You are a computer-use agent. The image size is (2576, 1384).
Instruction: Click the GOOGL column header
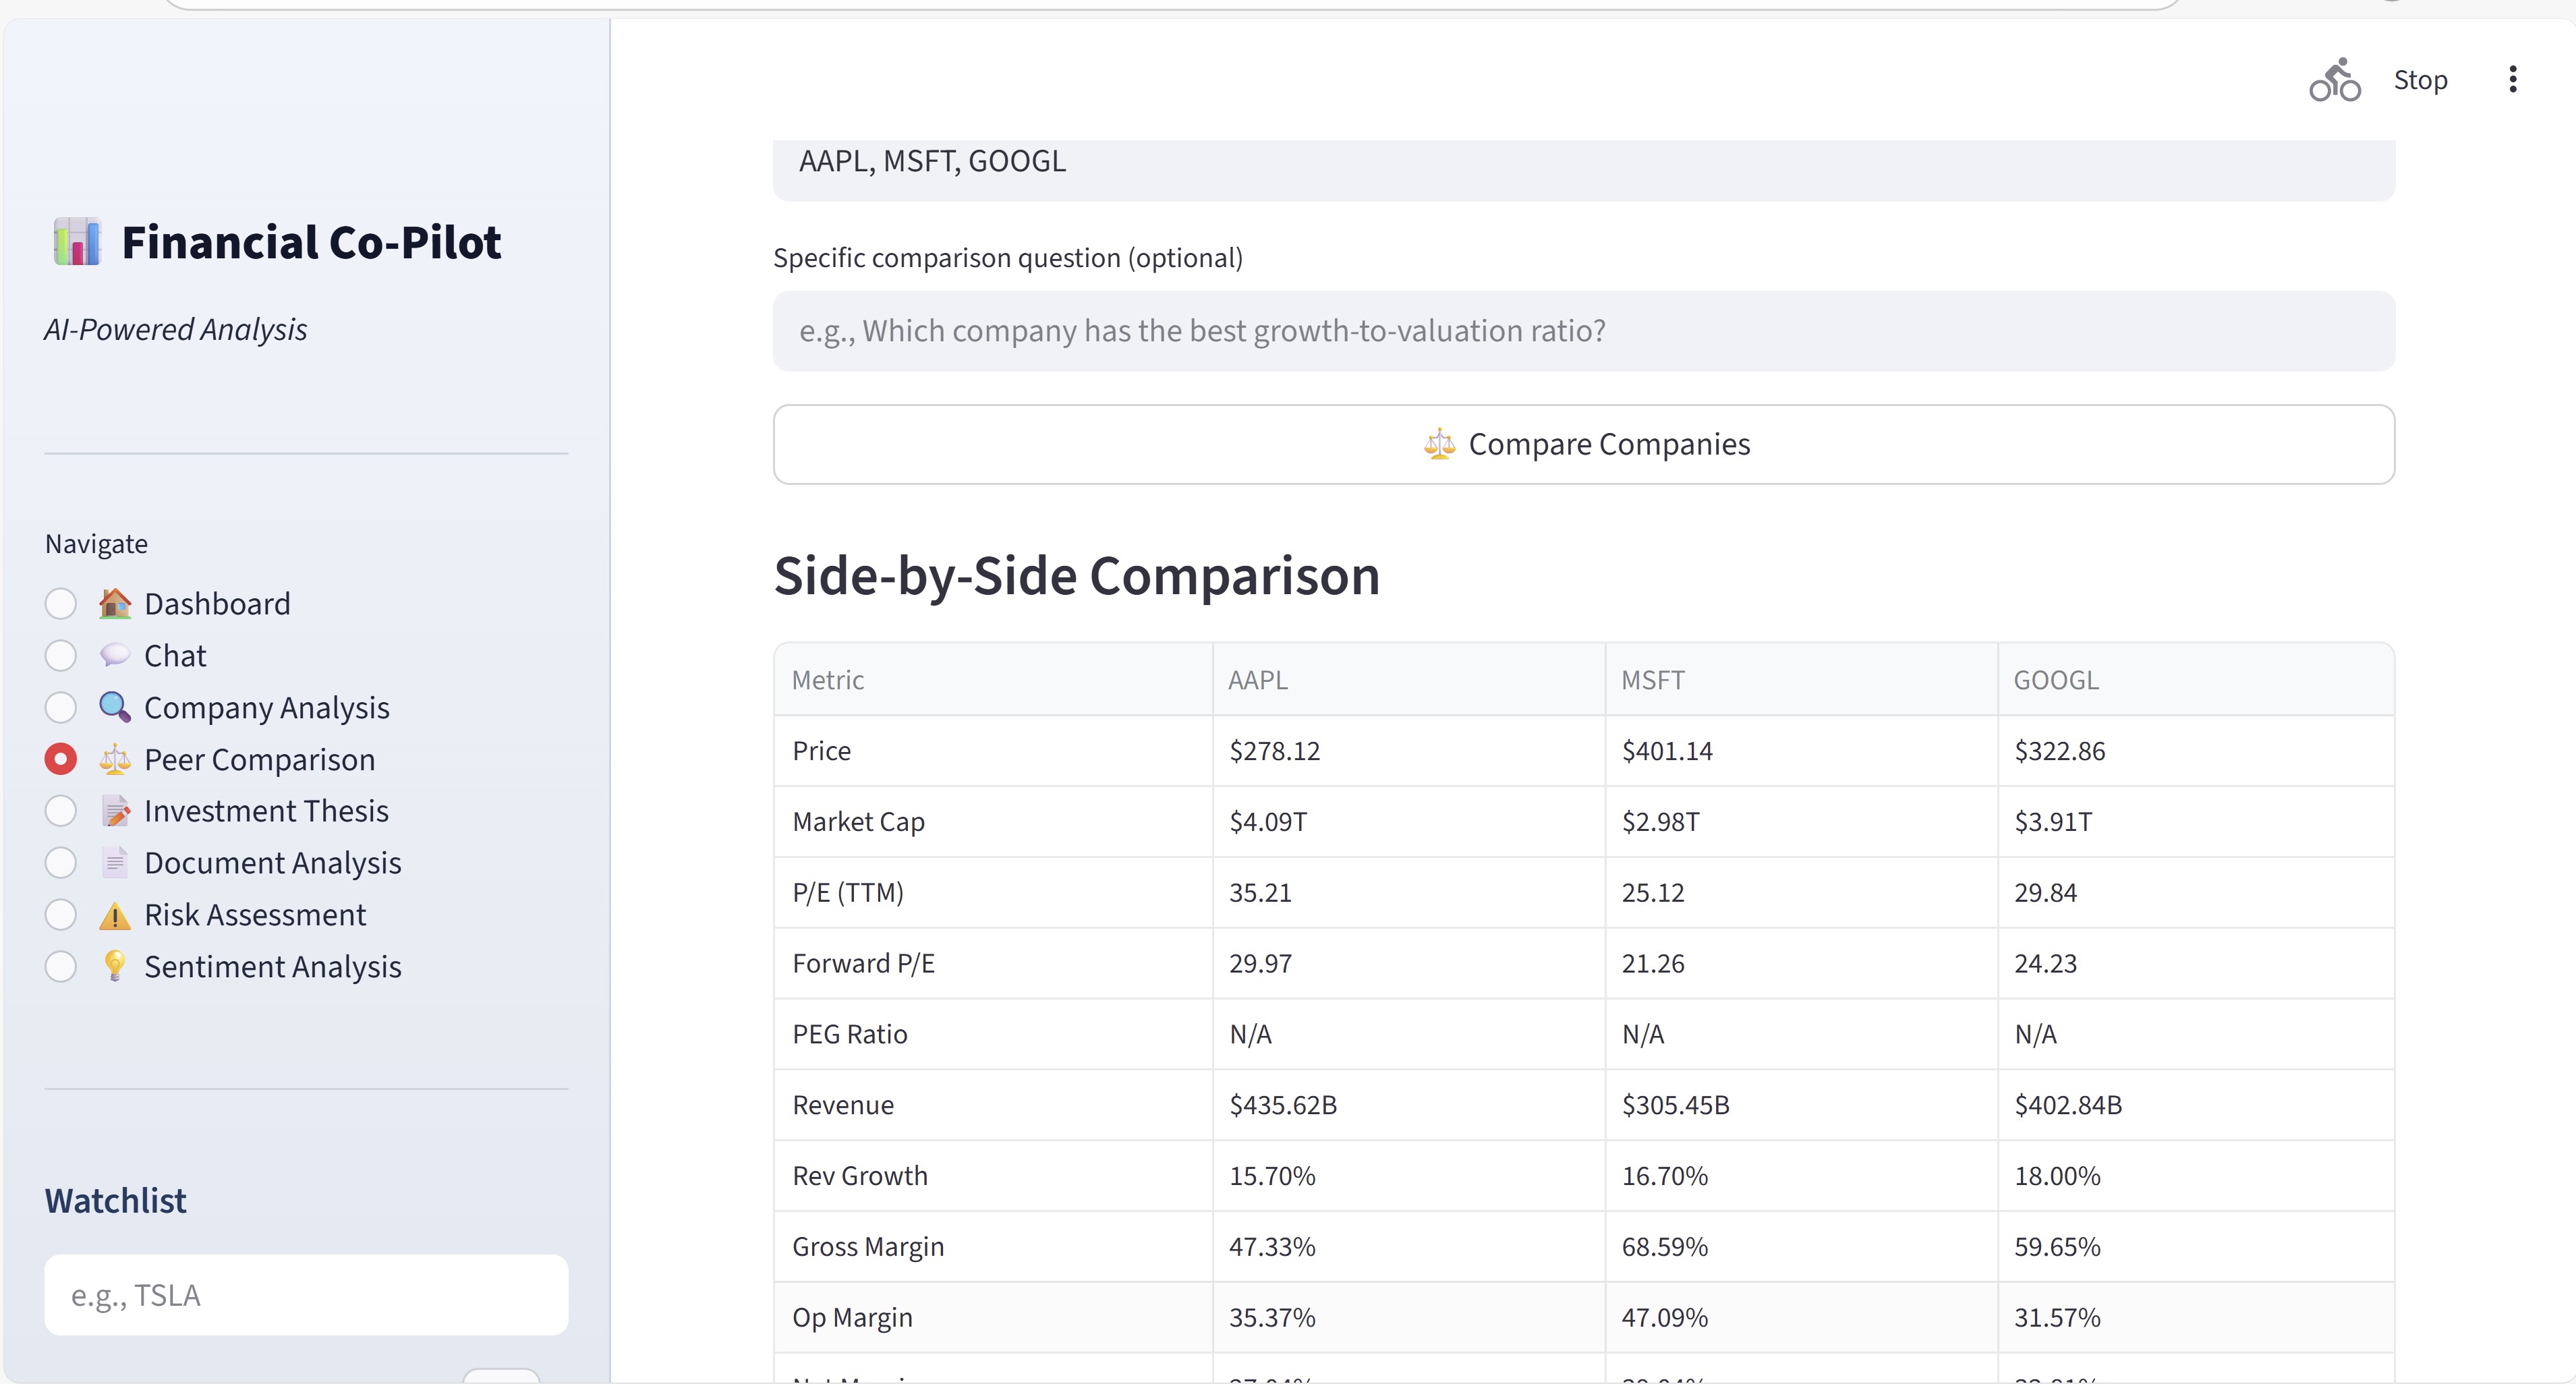click(2055, 680)
